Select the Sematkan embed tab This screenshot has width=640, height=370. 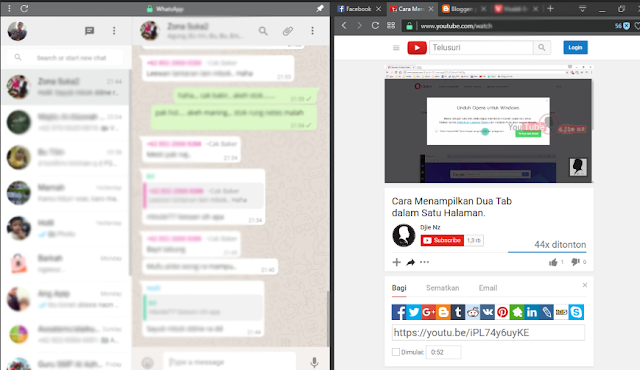point(442,288)
